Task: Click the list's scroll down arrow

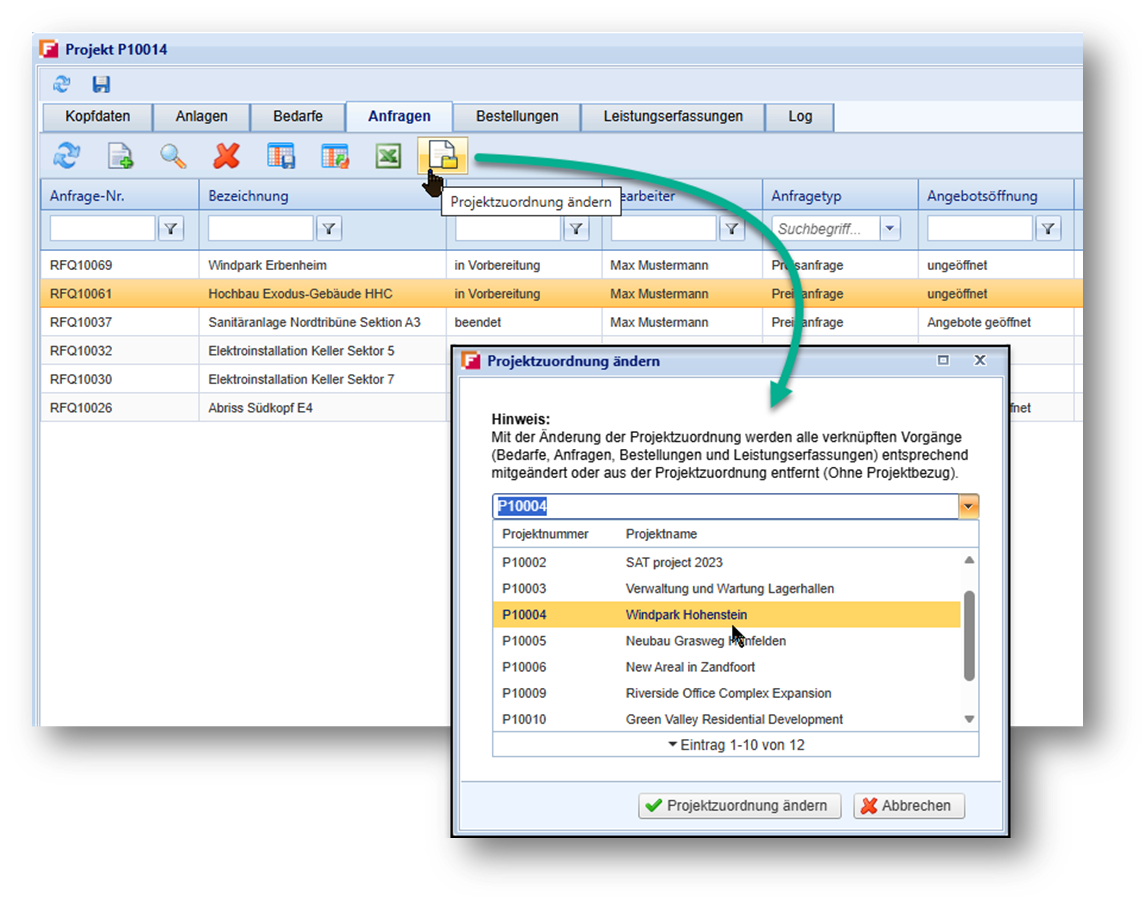Action: coord(969,719)
